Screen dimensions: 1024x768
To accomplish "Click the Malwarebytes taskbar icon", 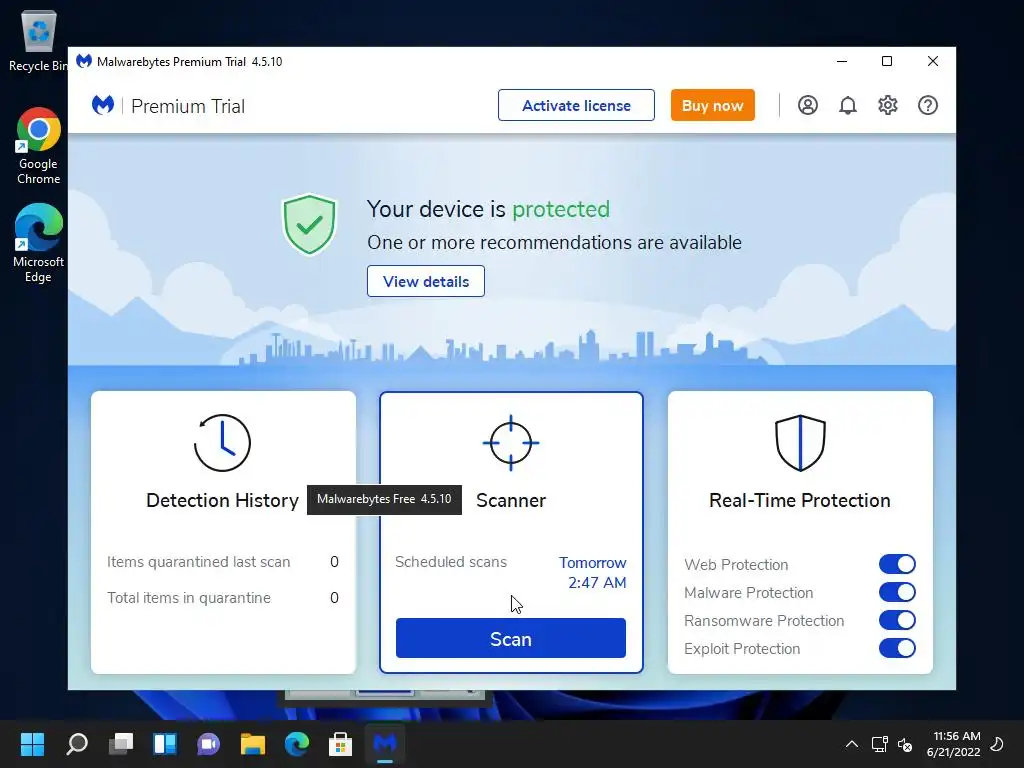I will tap(385, 743).
